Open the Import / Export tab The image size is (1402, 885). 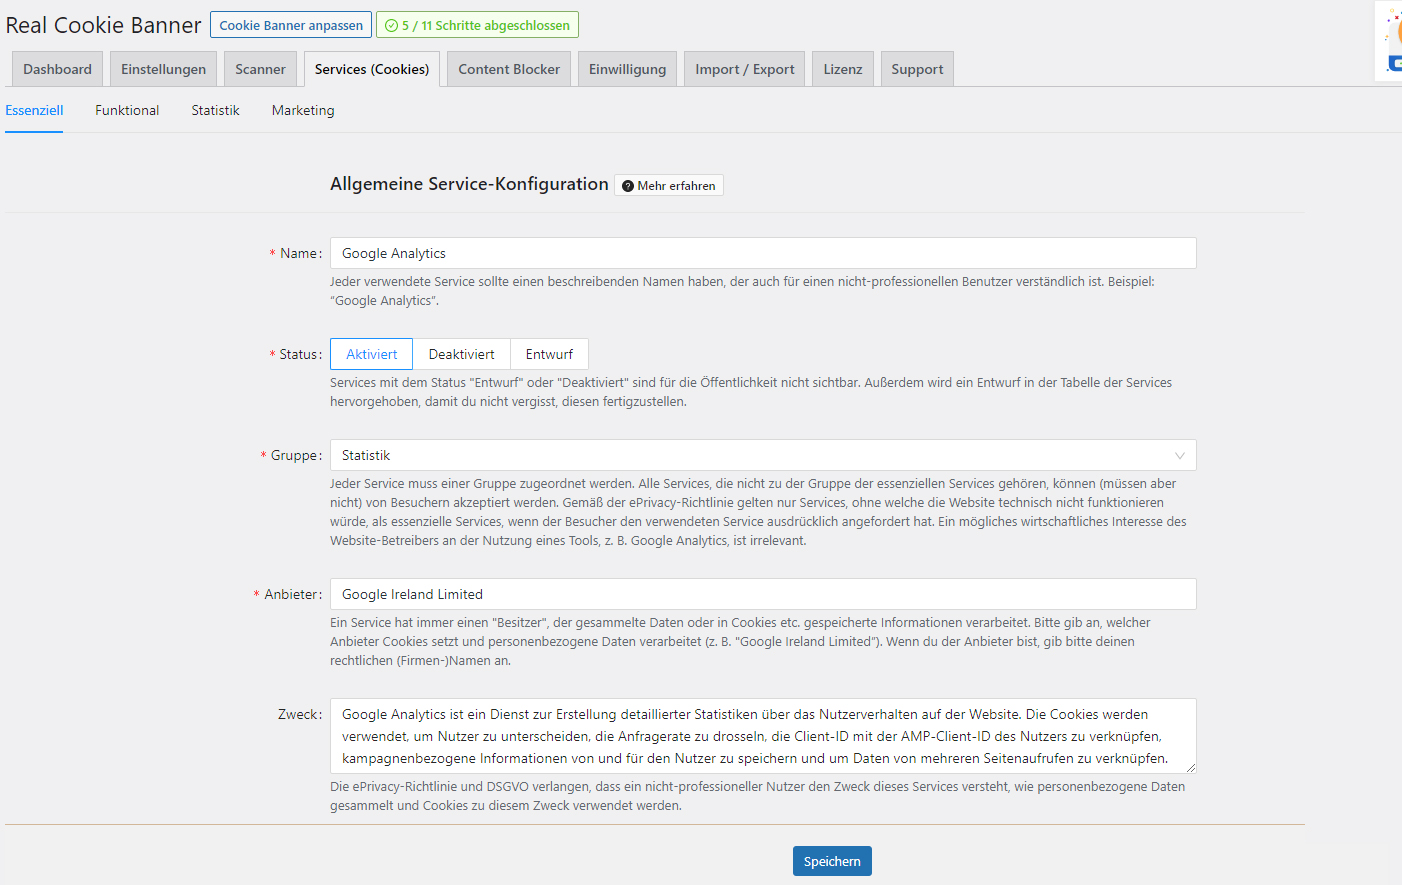click(745, 69)
